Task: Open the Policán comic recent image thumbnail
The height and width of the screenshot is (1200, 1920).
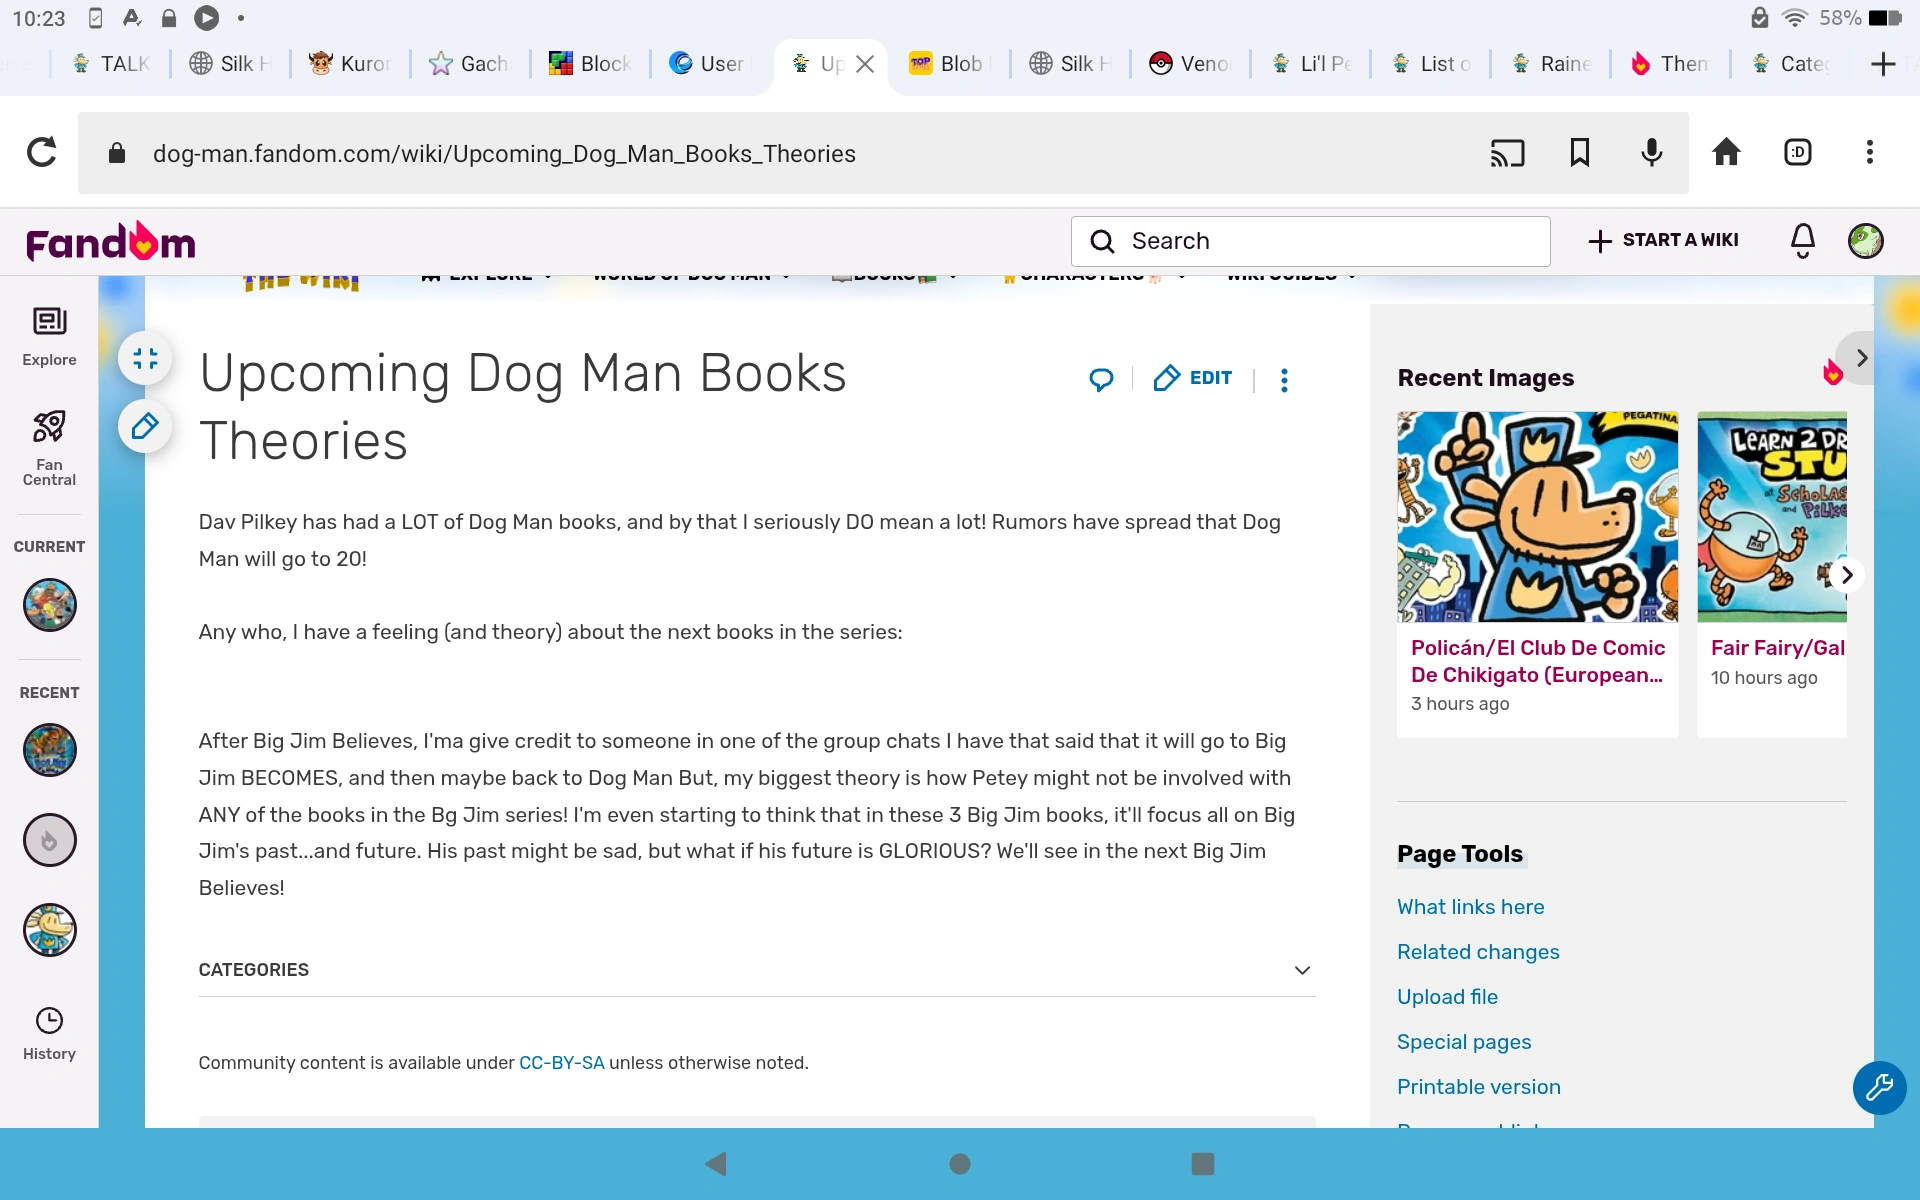Action: (1537, 517)
